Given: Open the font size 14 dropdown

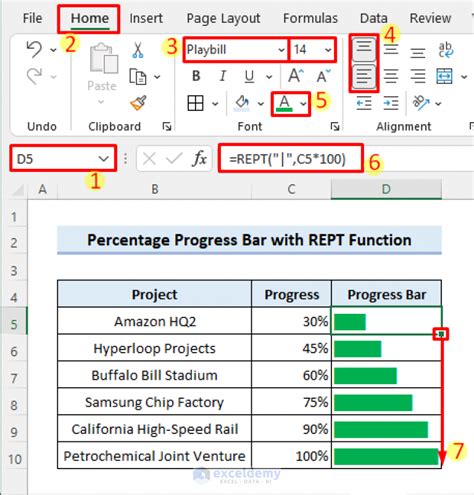Looking at the screenshot, I should pyautogui.click(x=328, y=50).
